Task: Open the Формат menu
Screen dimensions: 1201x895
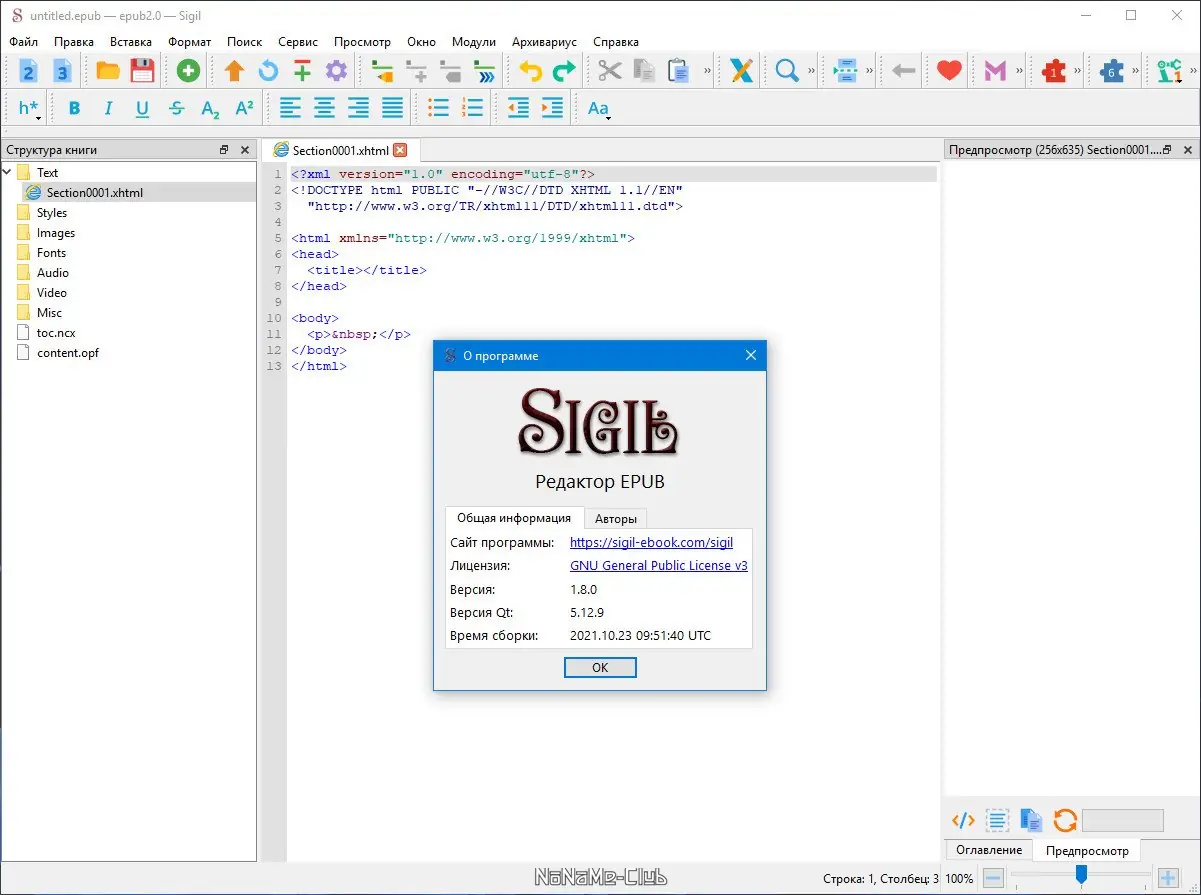Action: click(x=189, y=42)
